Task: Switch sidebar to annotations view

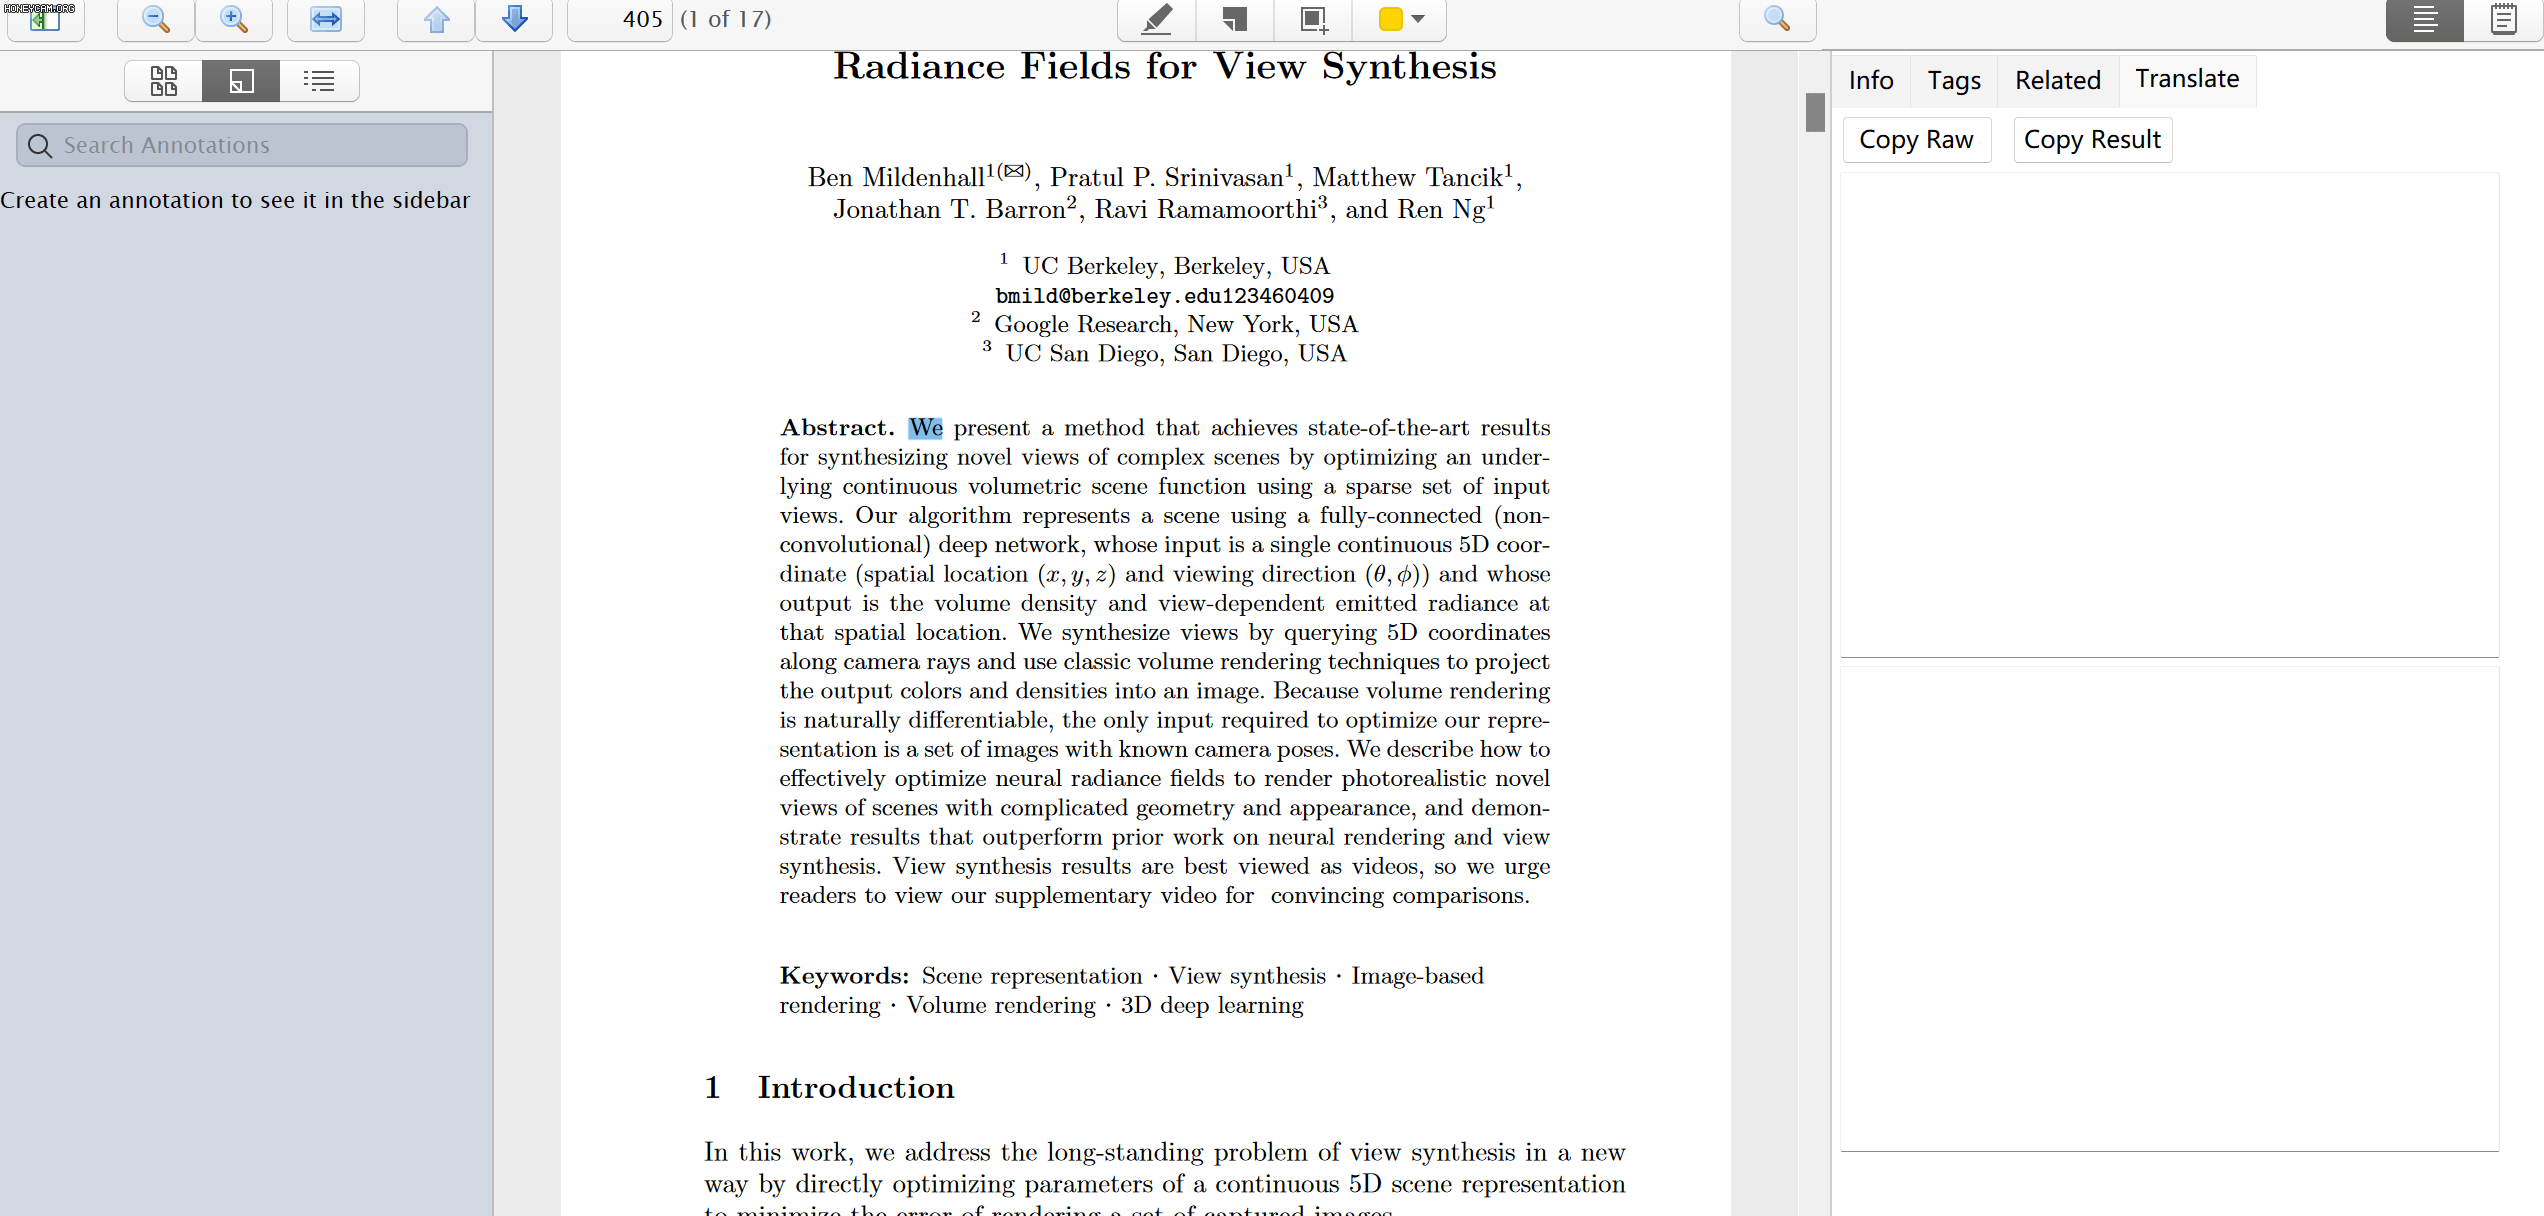Action: (241, 81)
